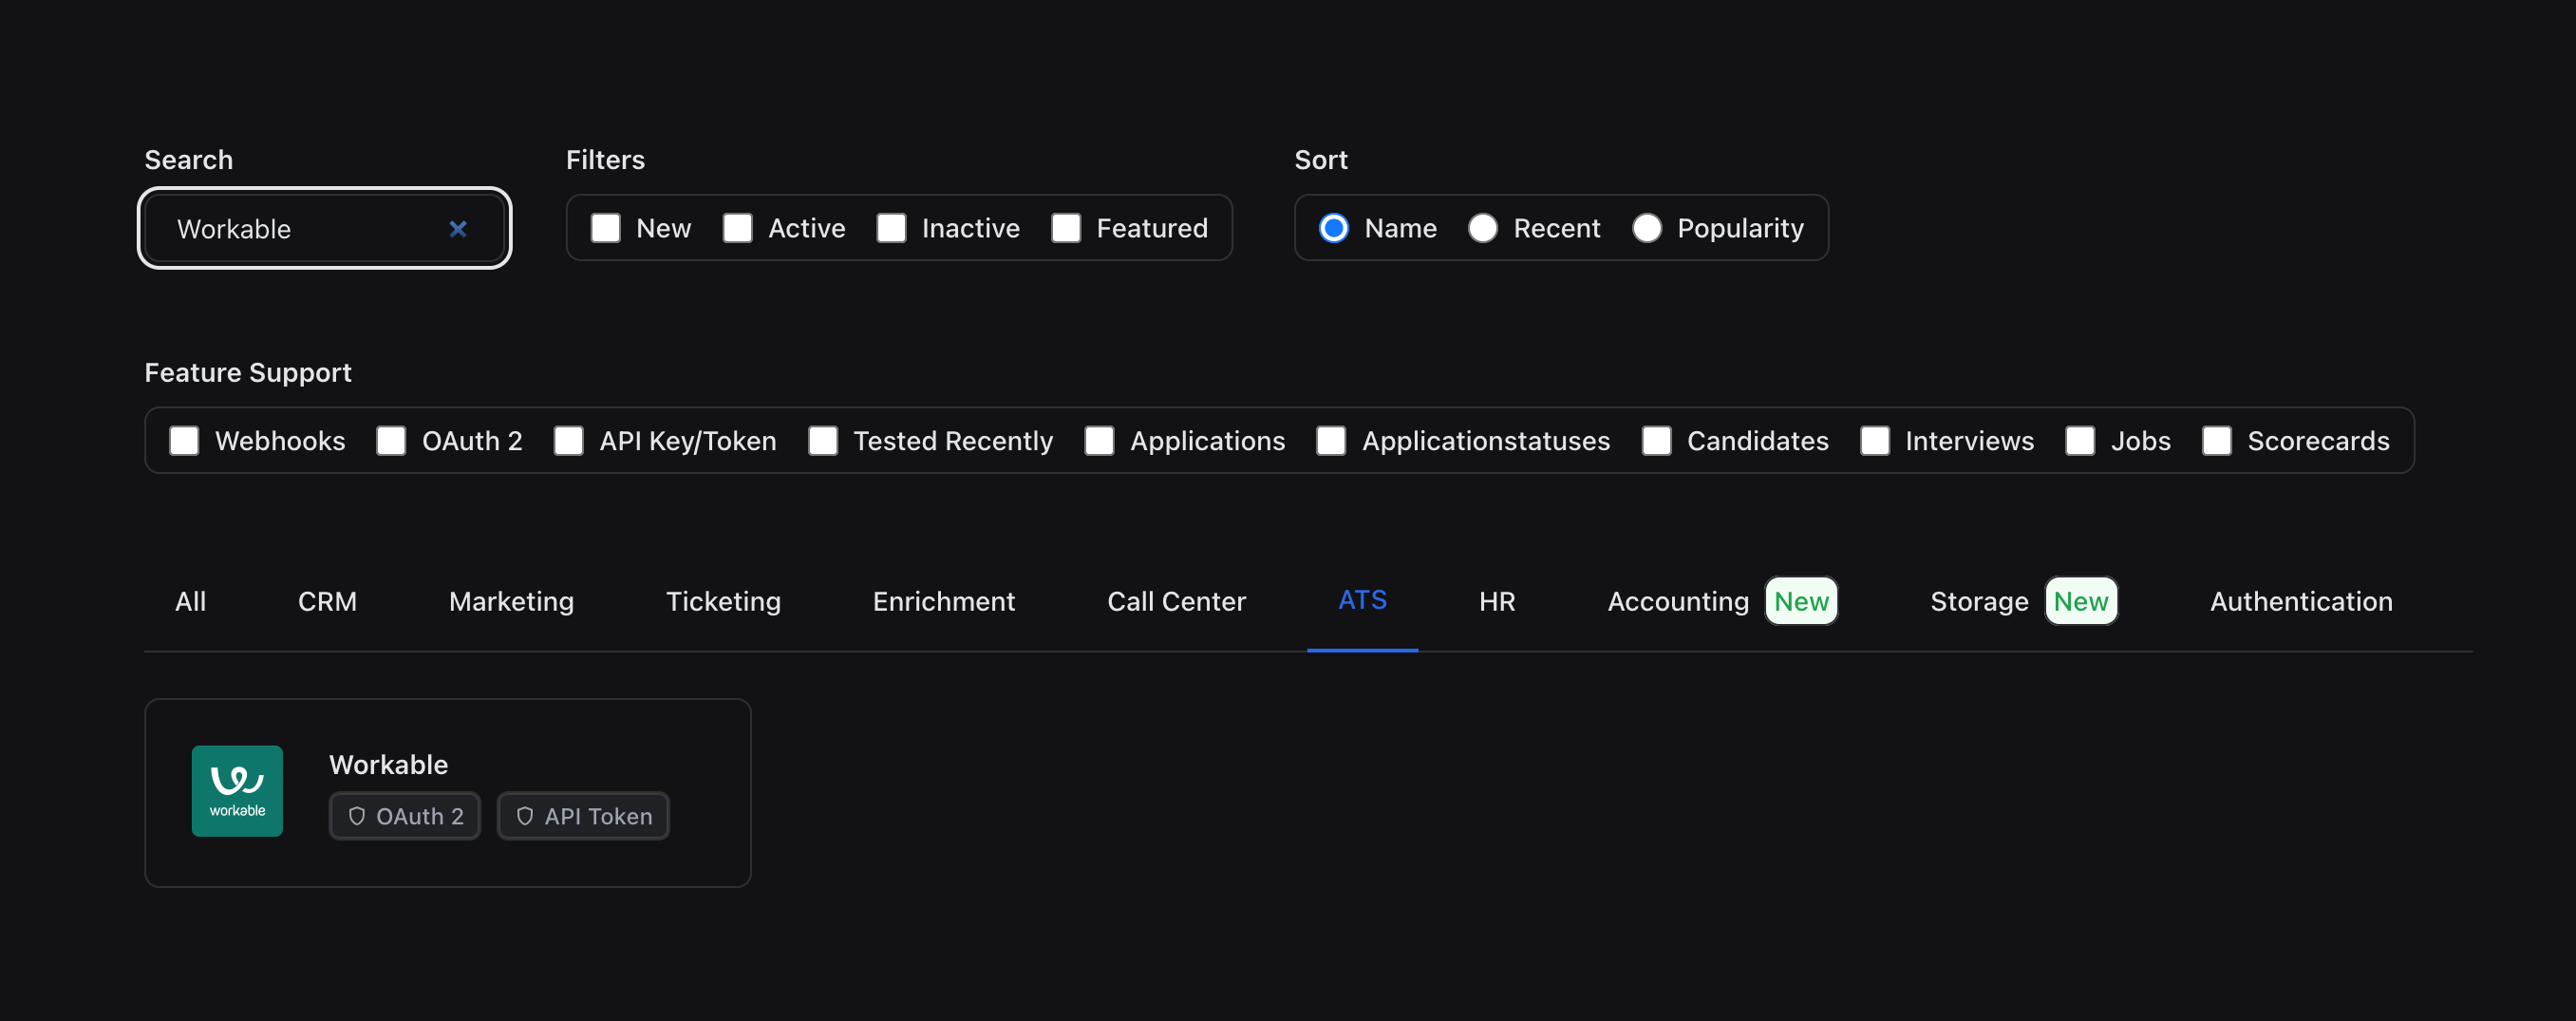Switch to the Authentication tab
2576x1021 pixels.
click(x=2300, y=601)
